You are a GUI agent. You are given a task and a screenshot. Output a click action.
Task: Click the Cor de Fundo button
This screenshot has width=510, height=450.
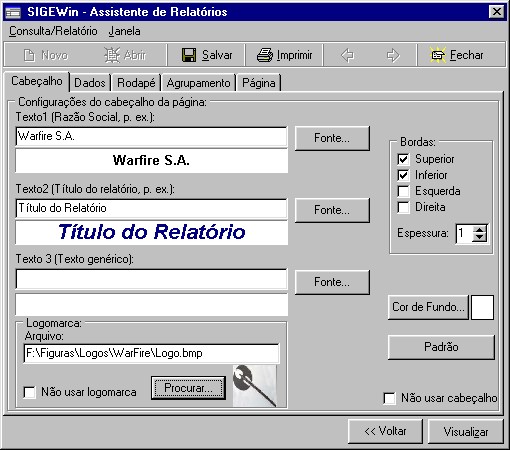[428, 307]
